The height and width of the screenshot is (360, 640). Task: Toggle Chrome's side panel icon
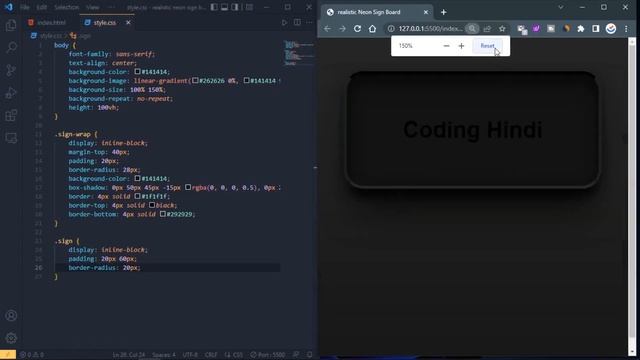596,29
